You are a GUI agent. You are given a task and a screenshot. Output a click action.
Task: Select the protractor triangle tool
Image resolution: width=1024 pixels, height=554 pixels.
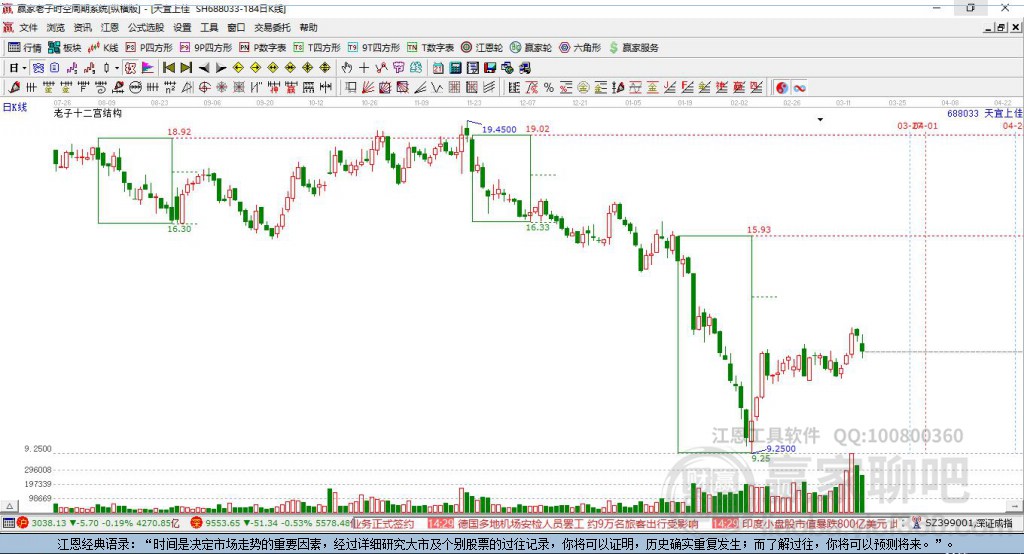click(187, 88)
